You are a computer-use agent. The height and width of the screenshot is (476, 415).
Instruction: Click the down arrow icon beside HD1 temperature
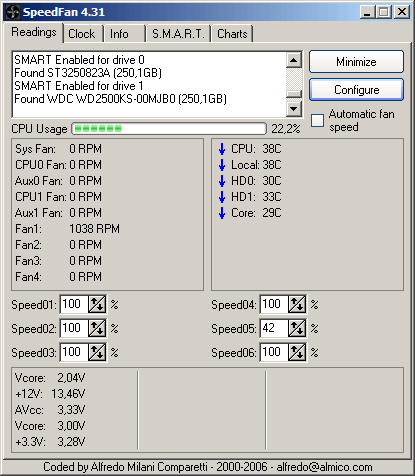coord(222,197)
